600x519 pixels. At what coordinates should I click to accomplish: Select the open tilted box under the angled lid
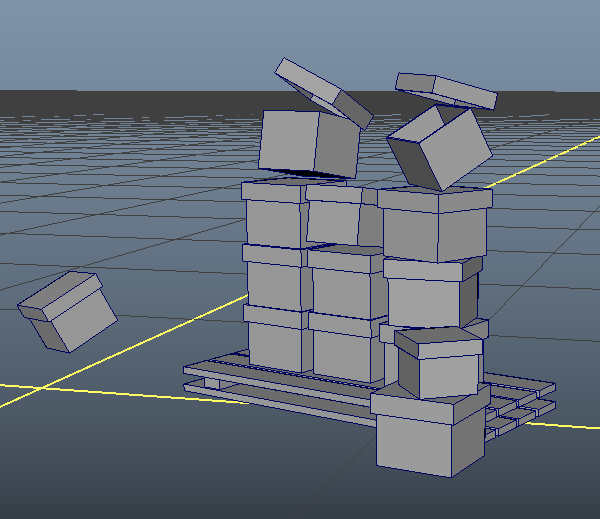coord(309,144)
